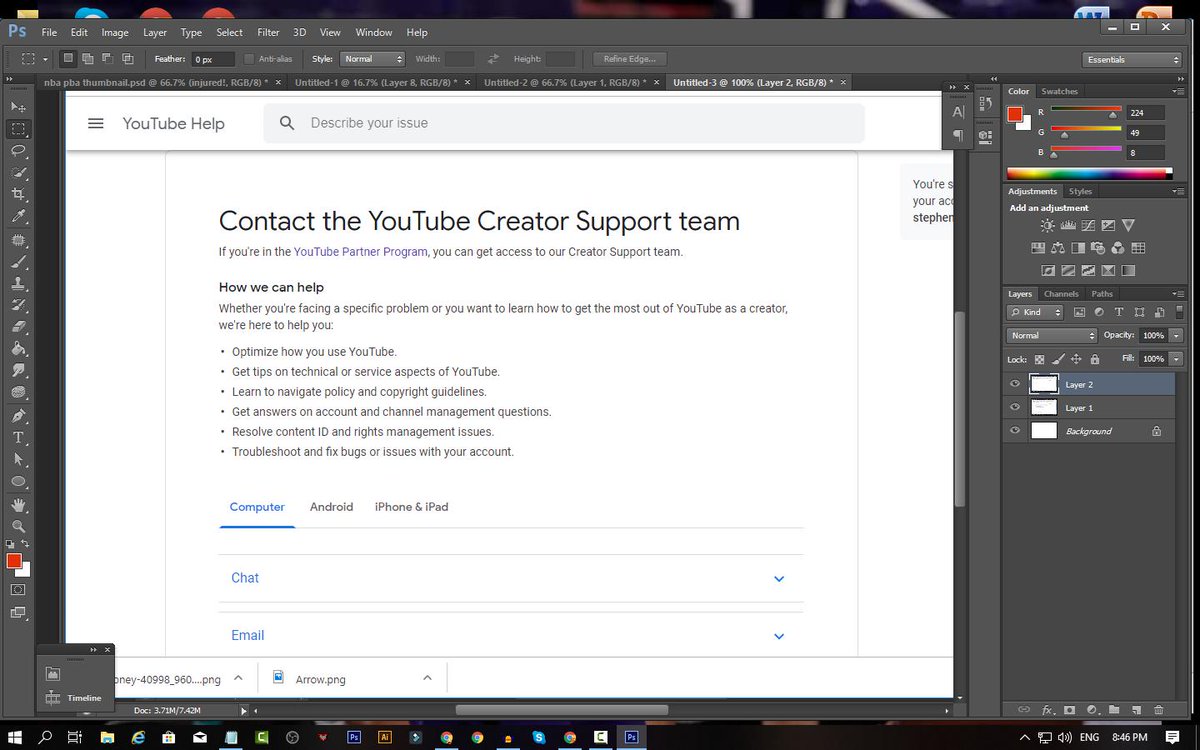The width and height of the screenshot is (1200, 750).
Task: Open the Arrow.png download options caret
Action: click(427, 678)
